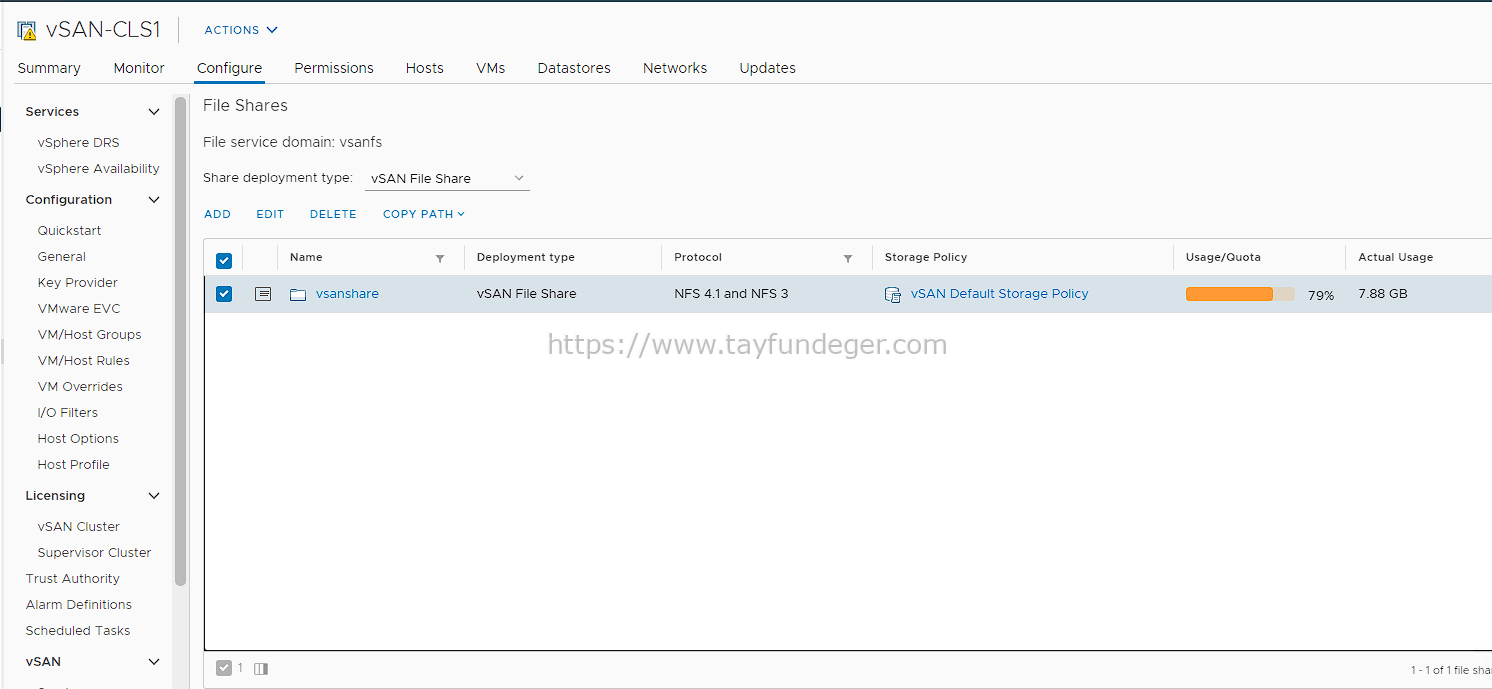
Task: Open Scheduled Tasks
Action: [78, 631]
